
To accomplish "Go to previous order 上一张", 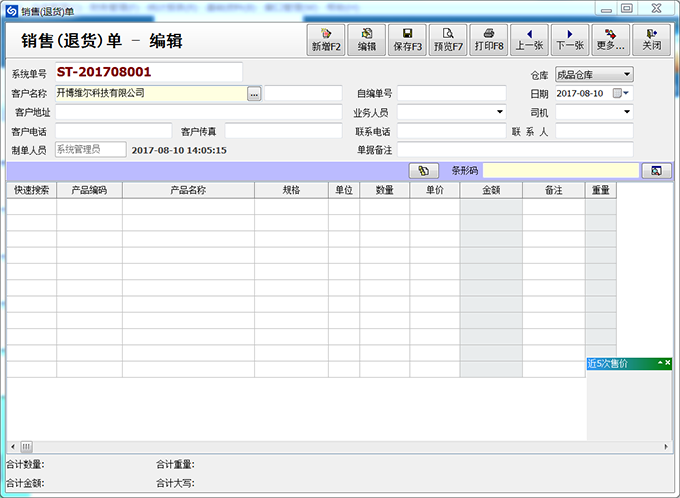I will (529, 40).
